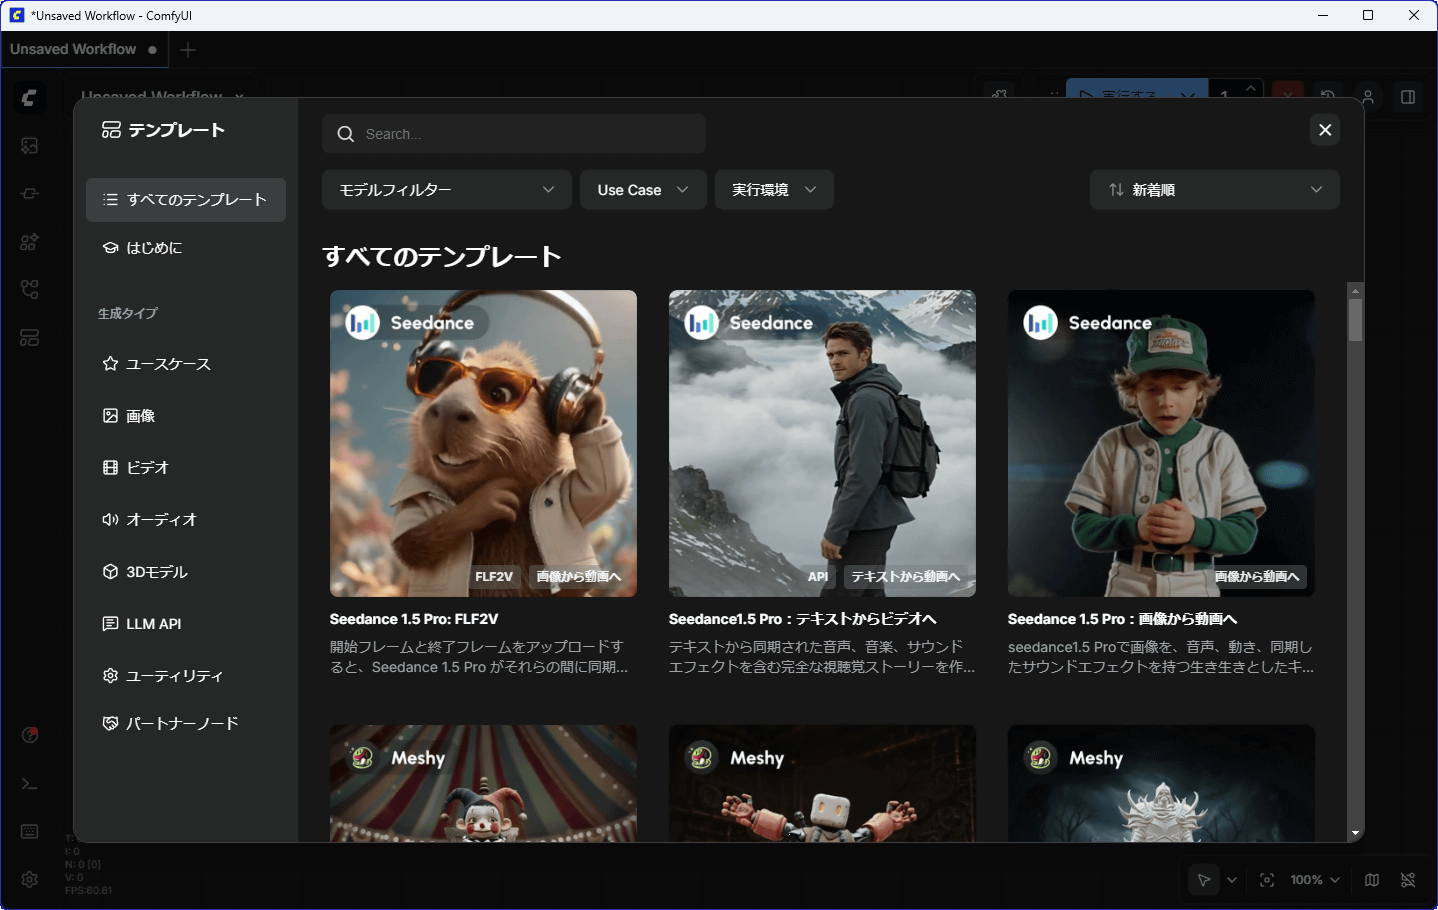Click the template list vertical scrollbar

(x=1355, y=321)
